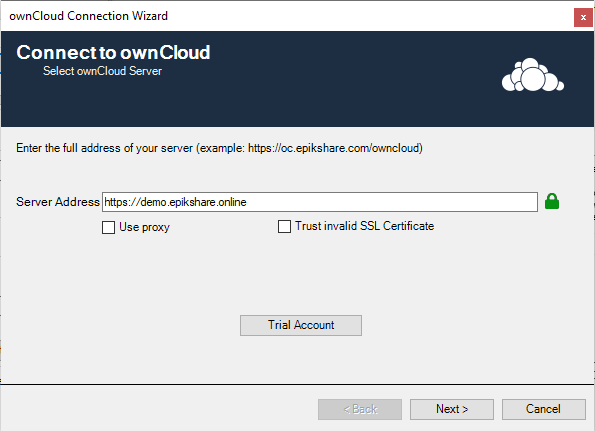Click the ownCloud cloud logo

click(x=532, y=75)
